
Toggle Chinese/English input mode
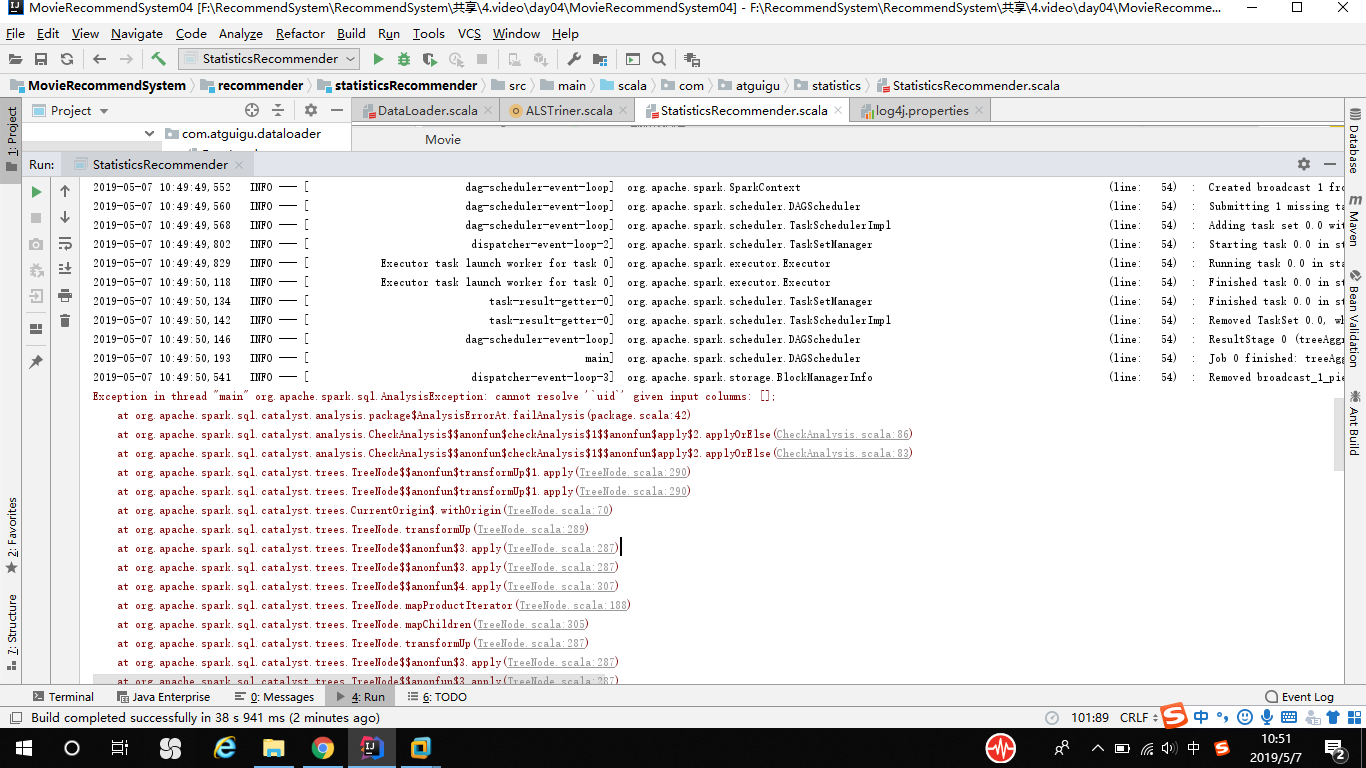click(1201, 717)
